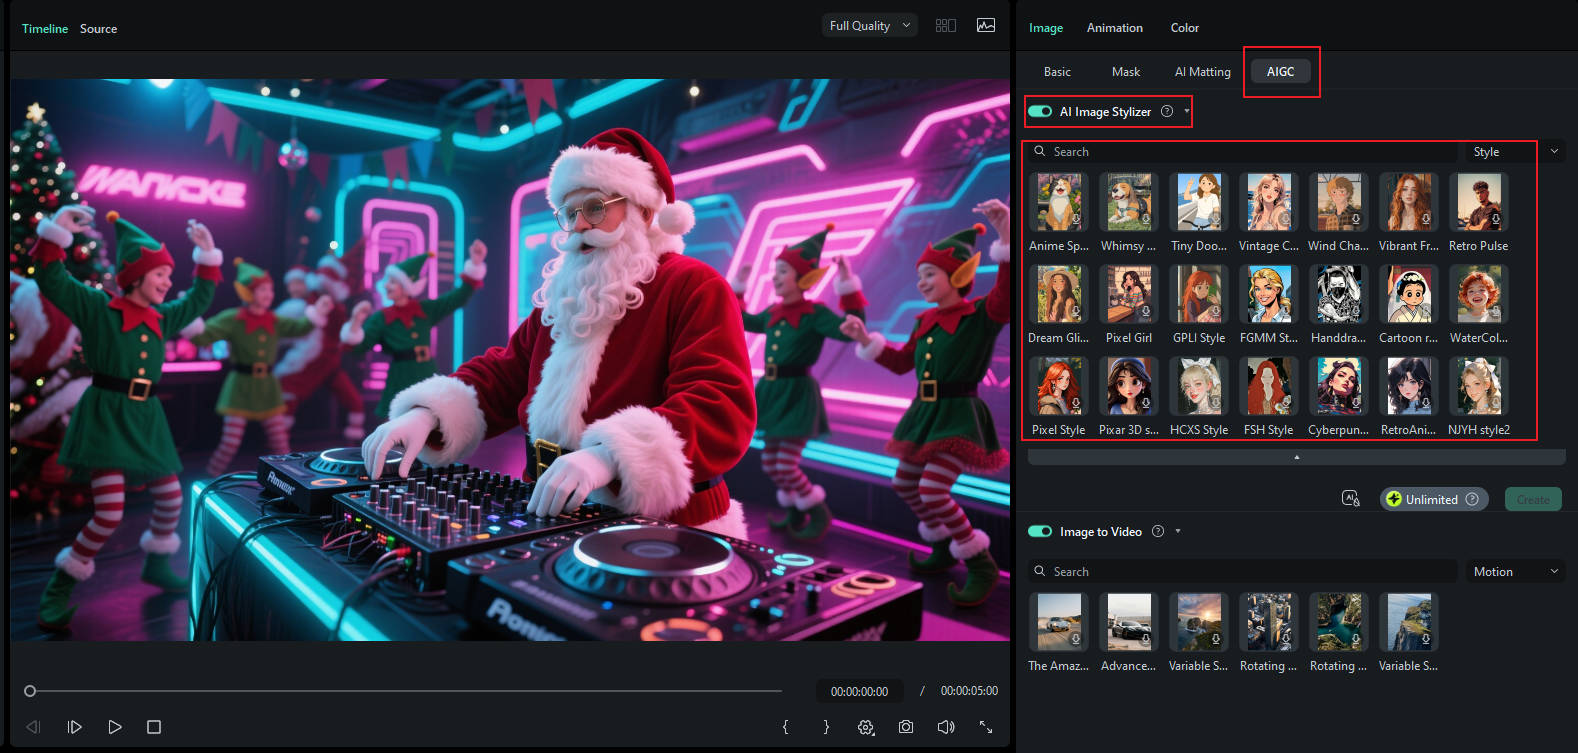The image size is (1578, 753).
Task: Choose the Tiny Doo... style thumbnail
Action: [1199, 202]
